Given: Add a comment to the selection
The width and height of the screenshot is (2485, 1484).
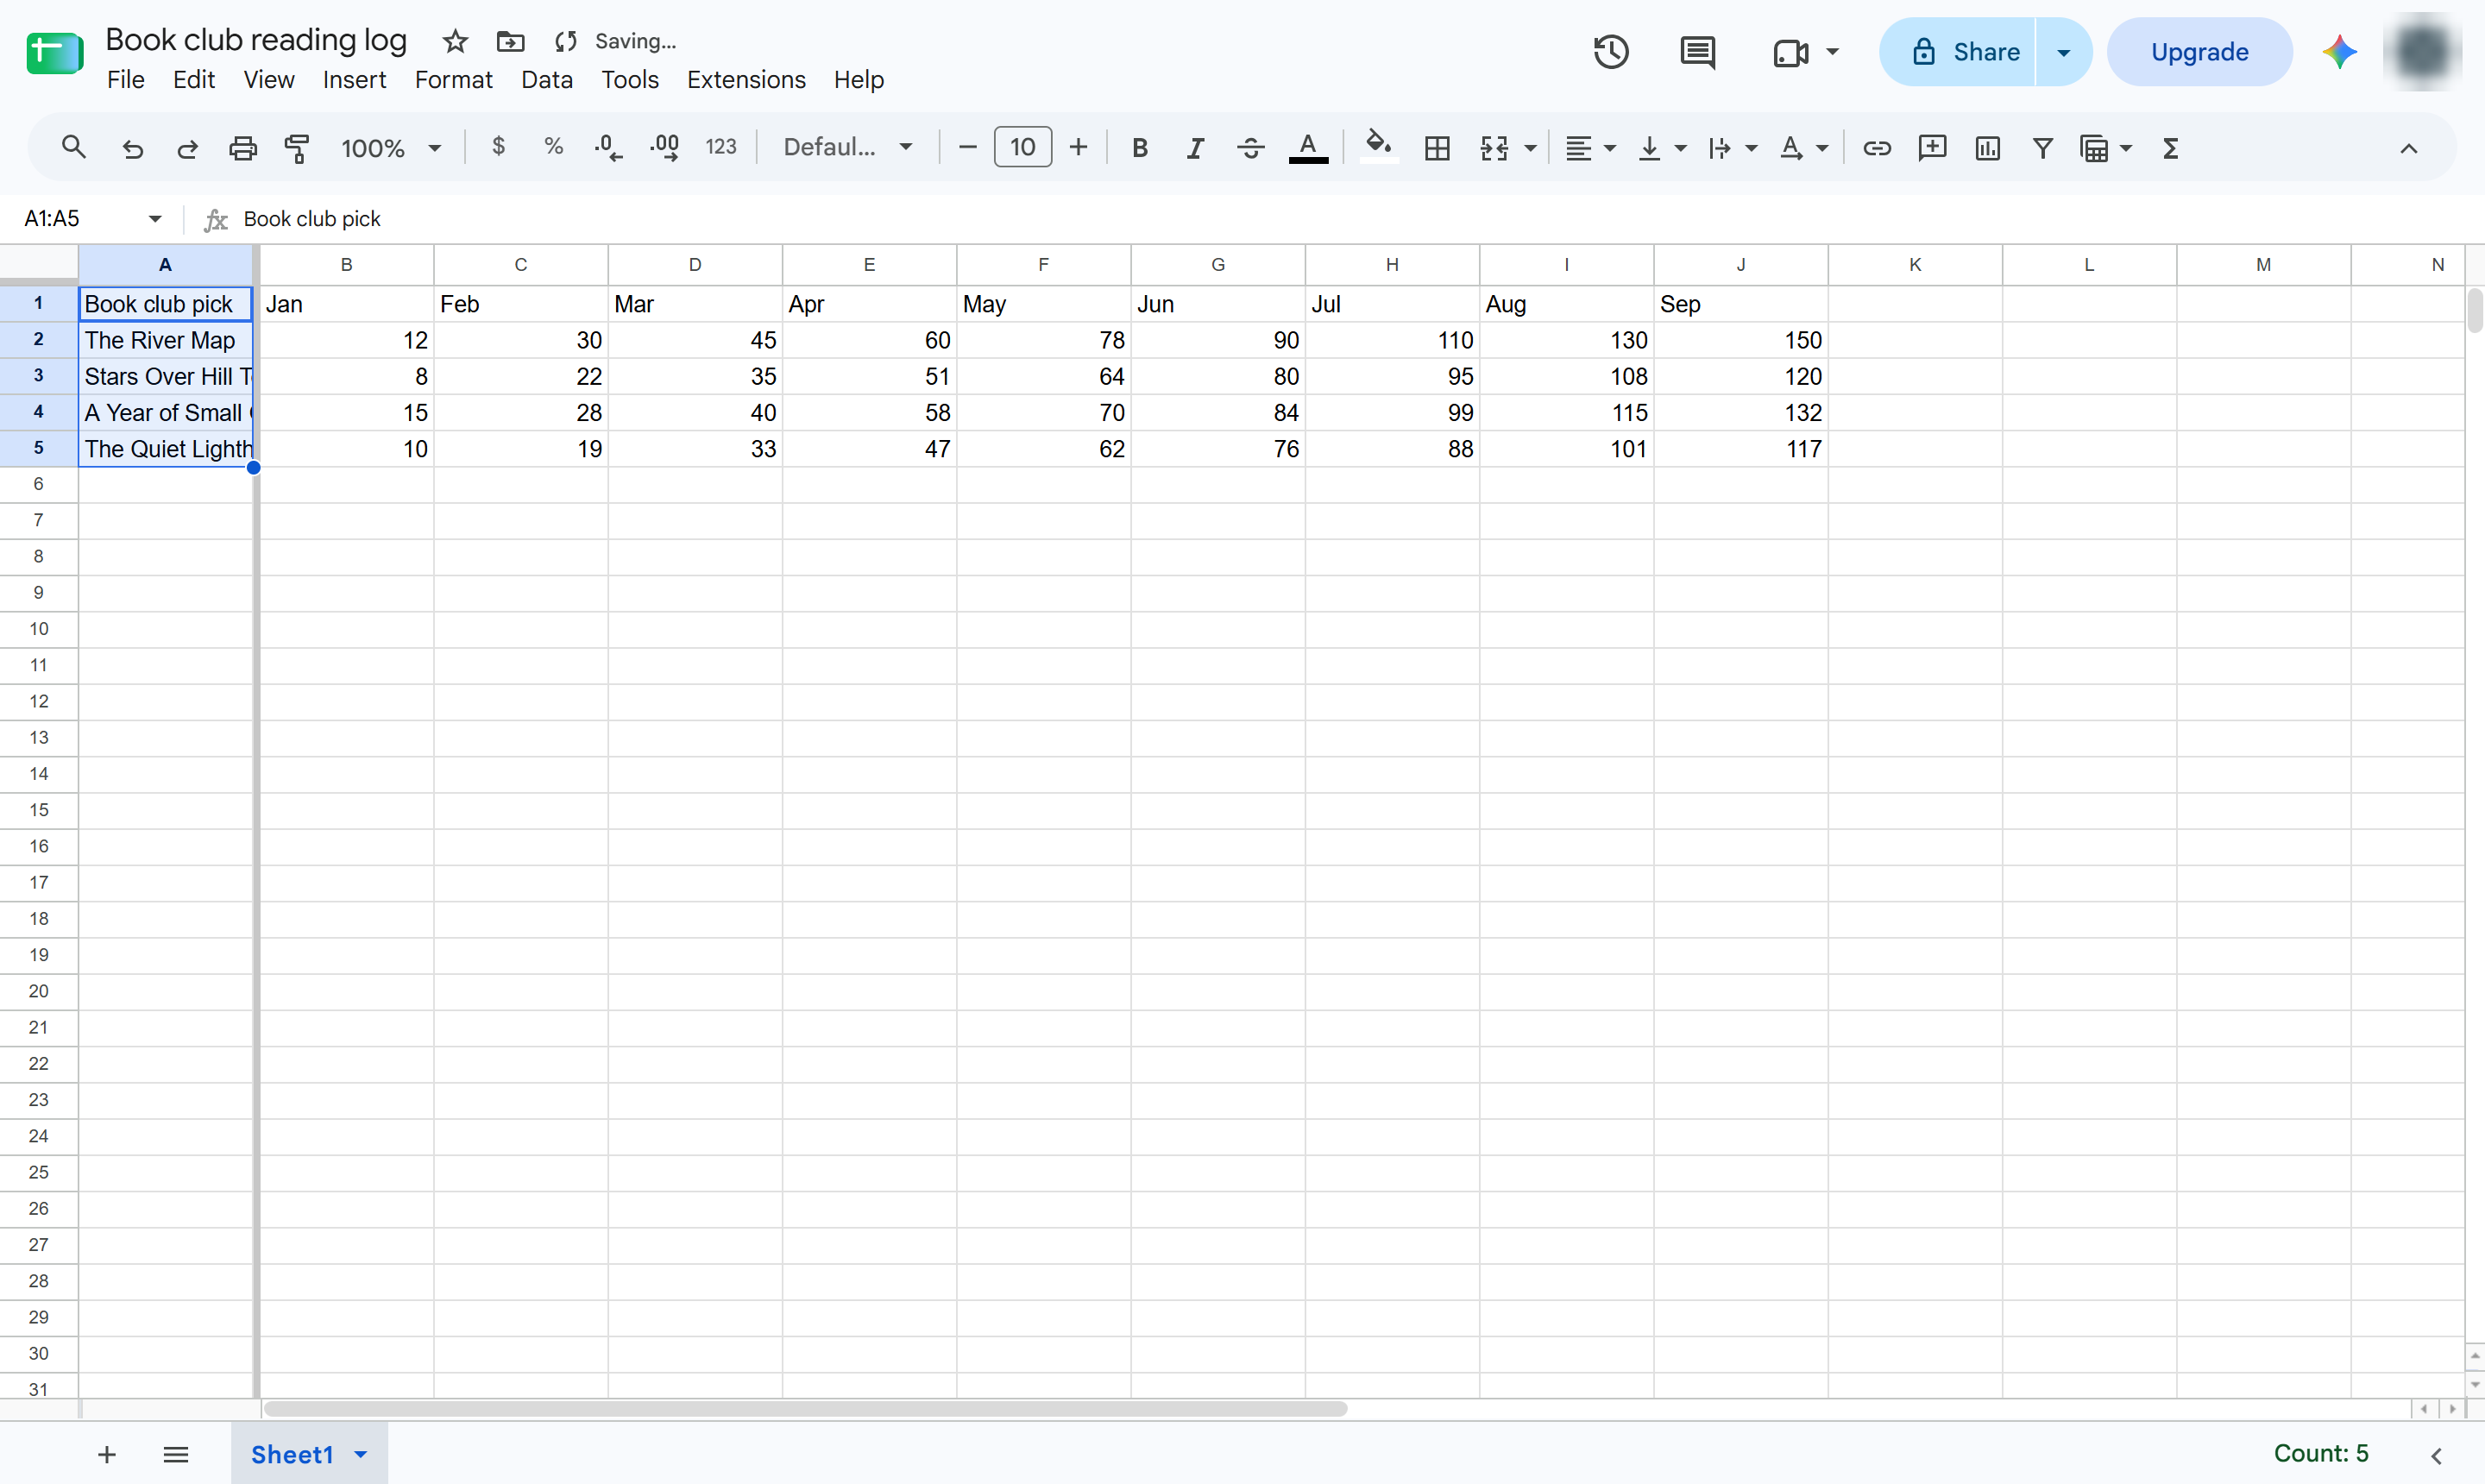Looking at the screenshot, I should pos(1932,148).
